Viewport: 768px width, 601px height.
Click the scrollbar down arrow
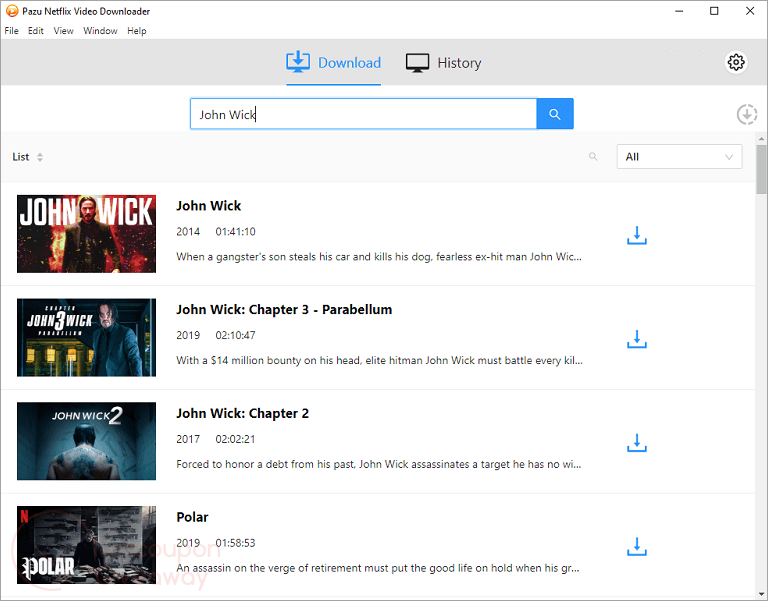(761, 595)
